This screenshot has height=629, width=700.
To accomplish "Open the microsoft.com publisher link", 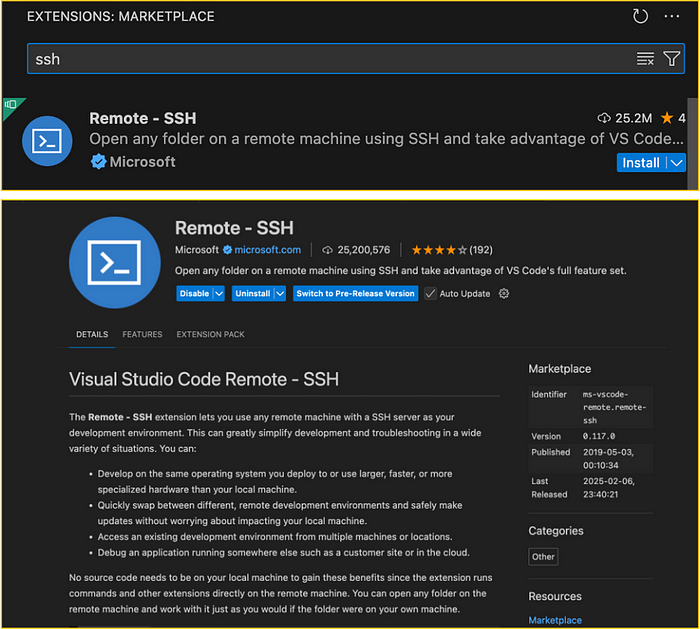I will point(267,250).
